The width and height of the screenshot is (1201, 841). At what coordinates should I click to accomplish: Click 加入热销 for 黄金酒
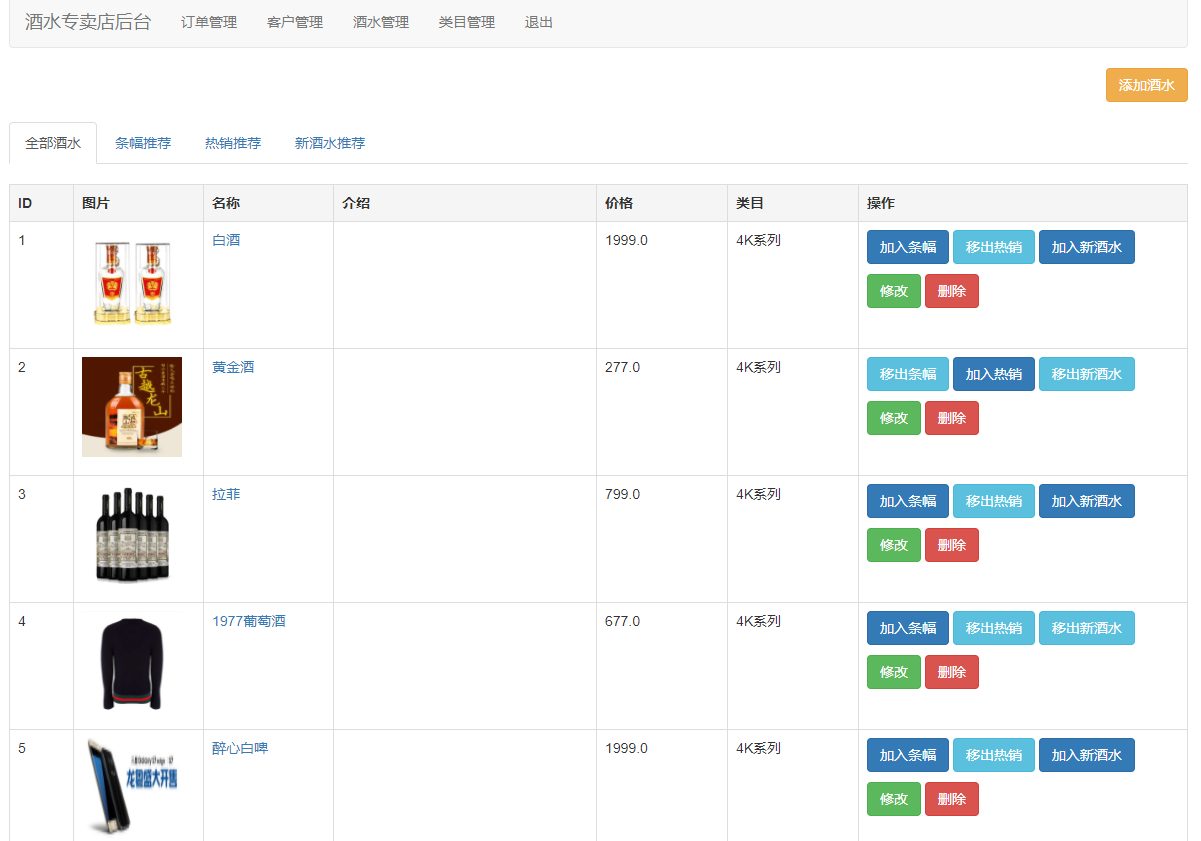pyautogui.click(x=993, y=374)
